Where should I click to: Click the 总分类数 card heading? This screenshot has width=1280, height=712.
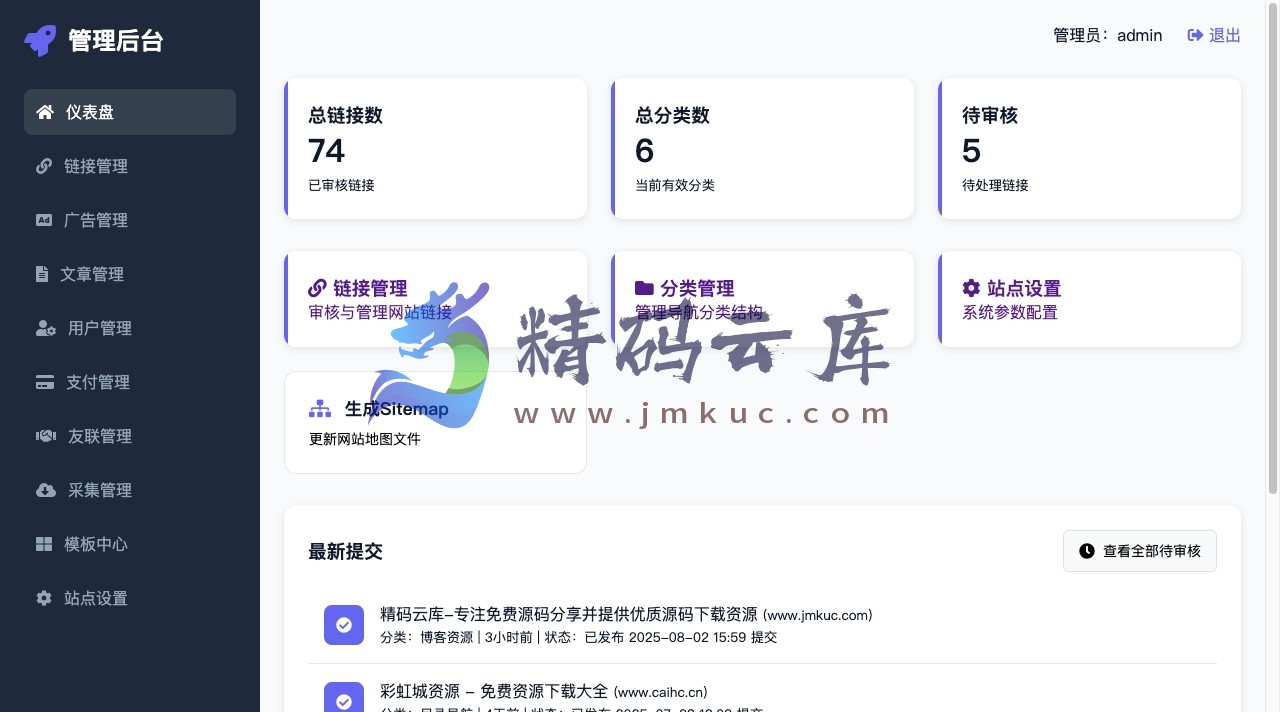tap(673, 115)
